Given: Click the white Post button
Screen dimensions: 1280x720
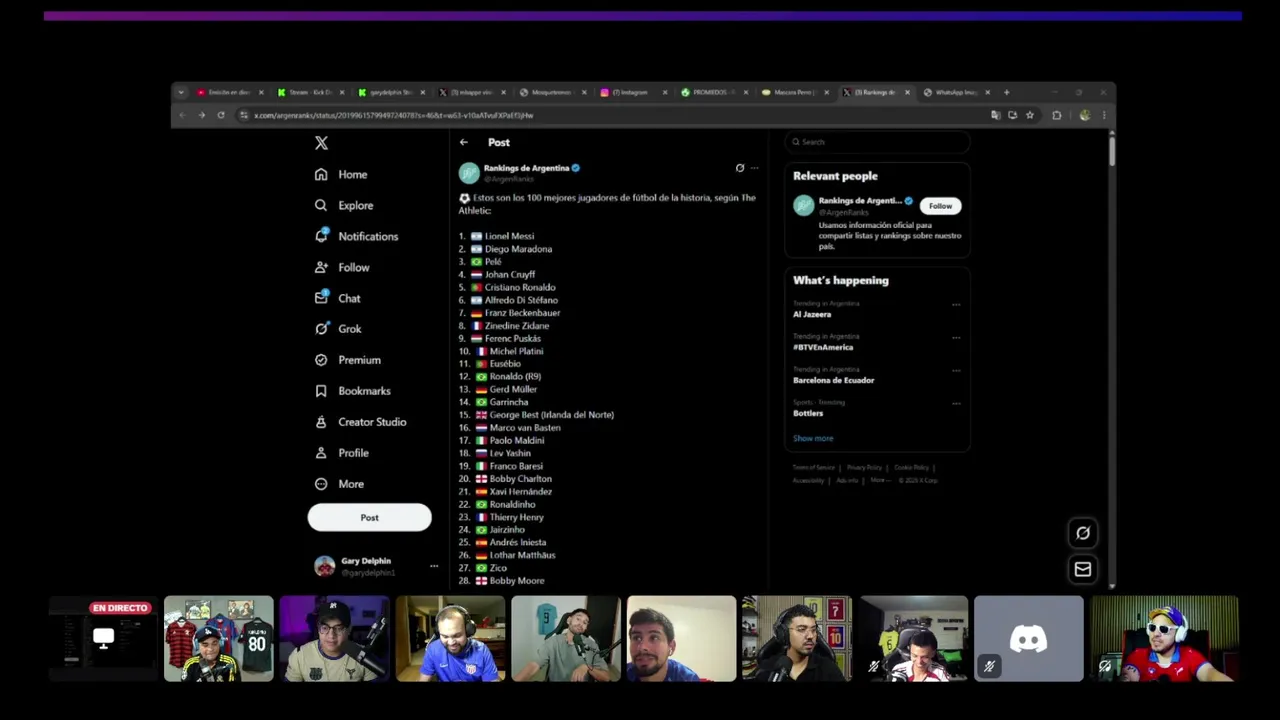Looking at the screenshot, I should (x=370, y=517).
